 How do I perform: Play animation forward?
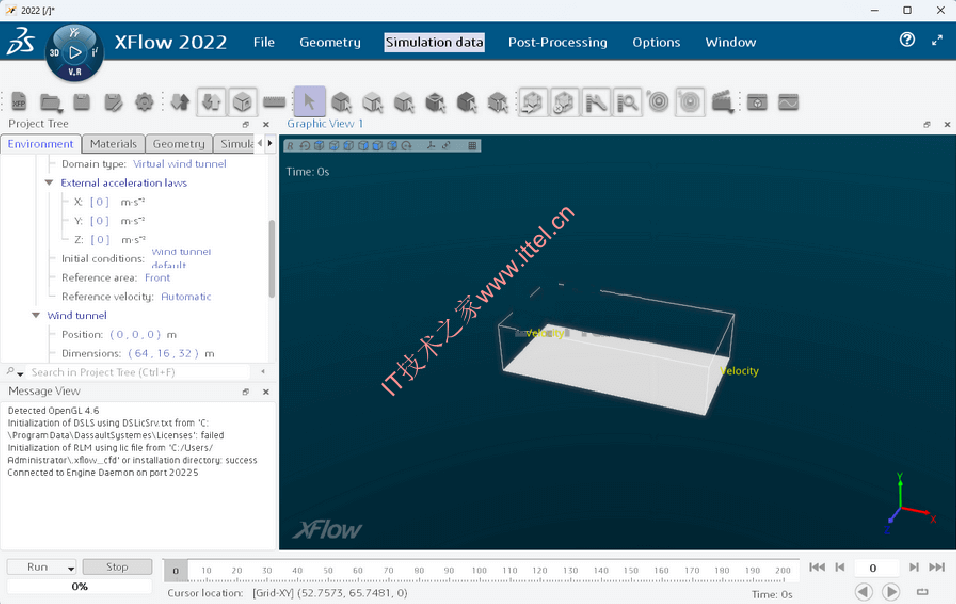[x=891, y=592]
